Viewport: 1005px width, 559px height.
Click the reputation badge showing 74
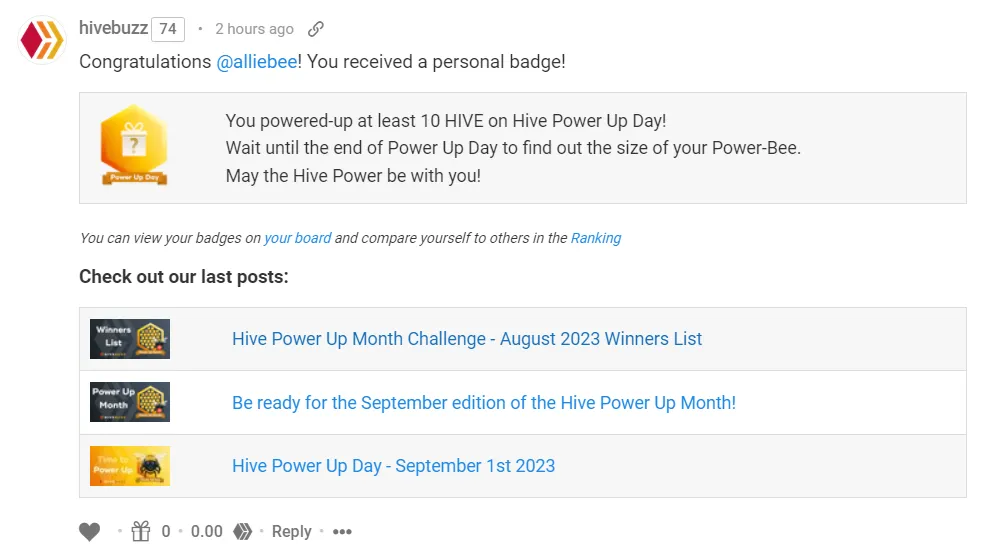[x=168, y=29]
